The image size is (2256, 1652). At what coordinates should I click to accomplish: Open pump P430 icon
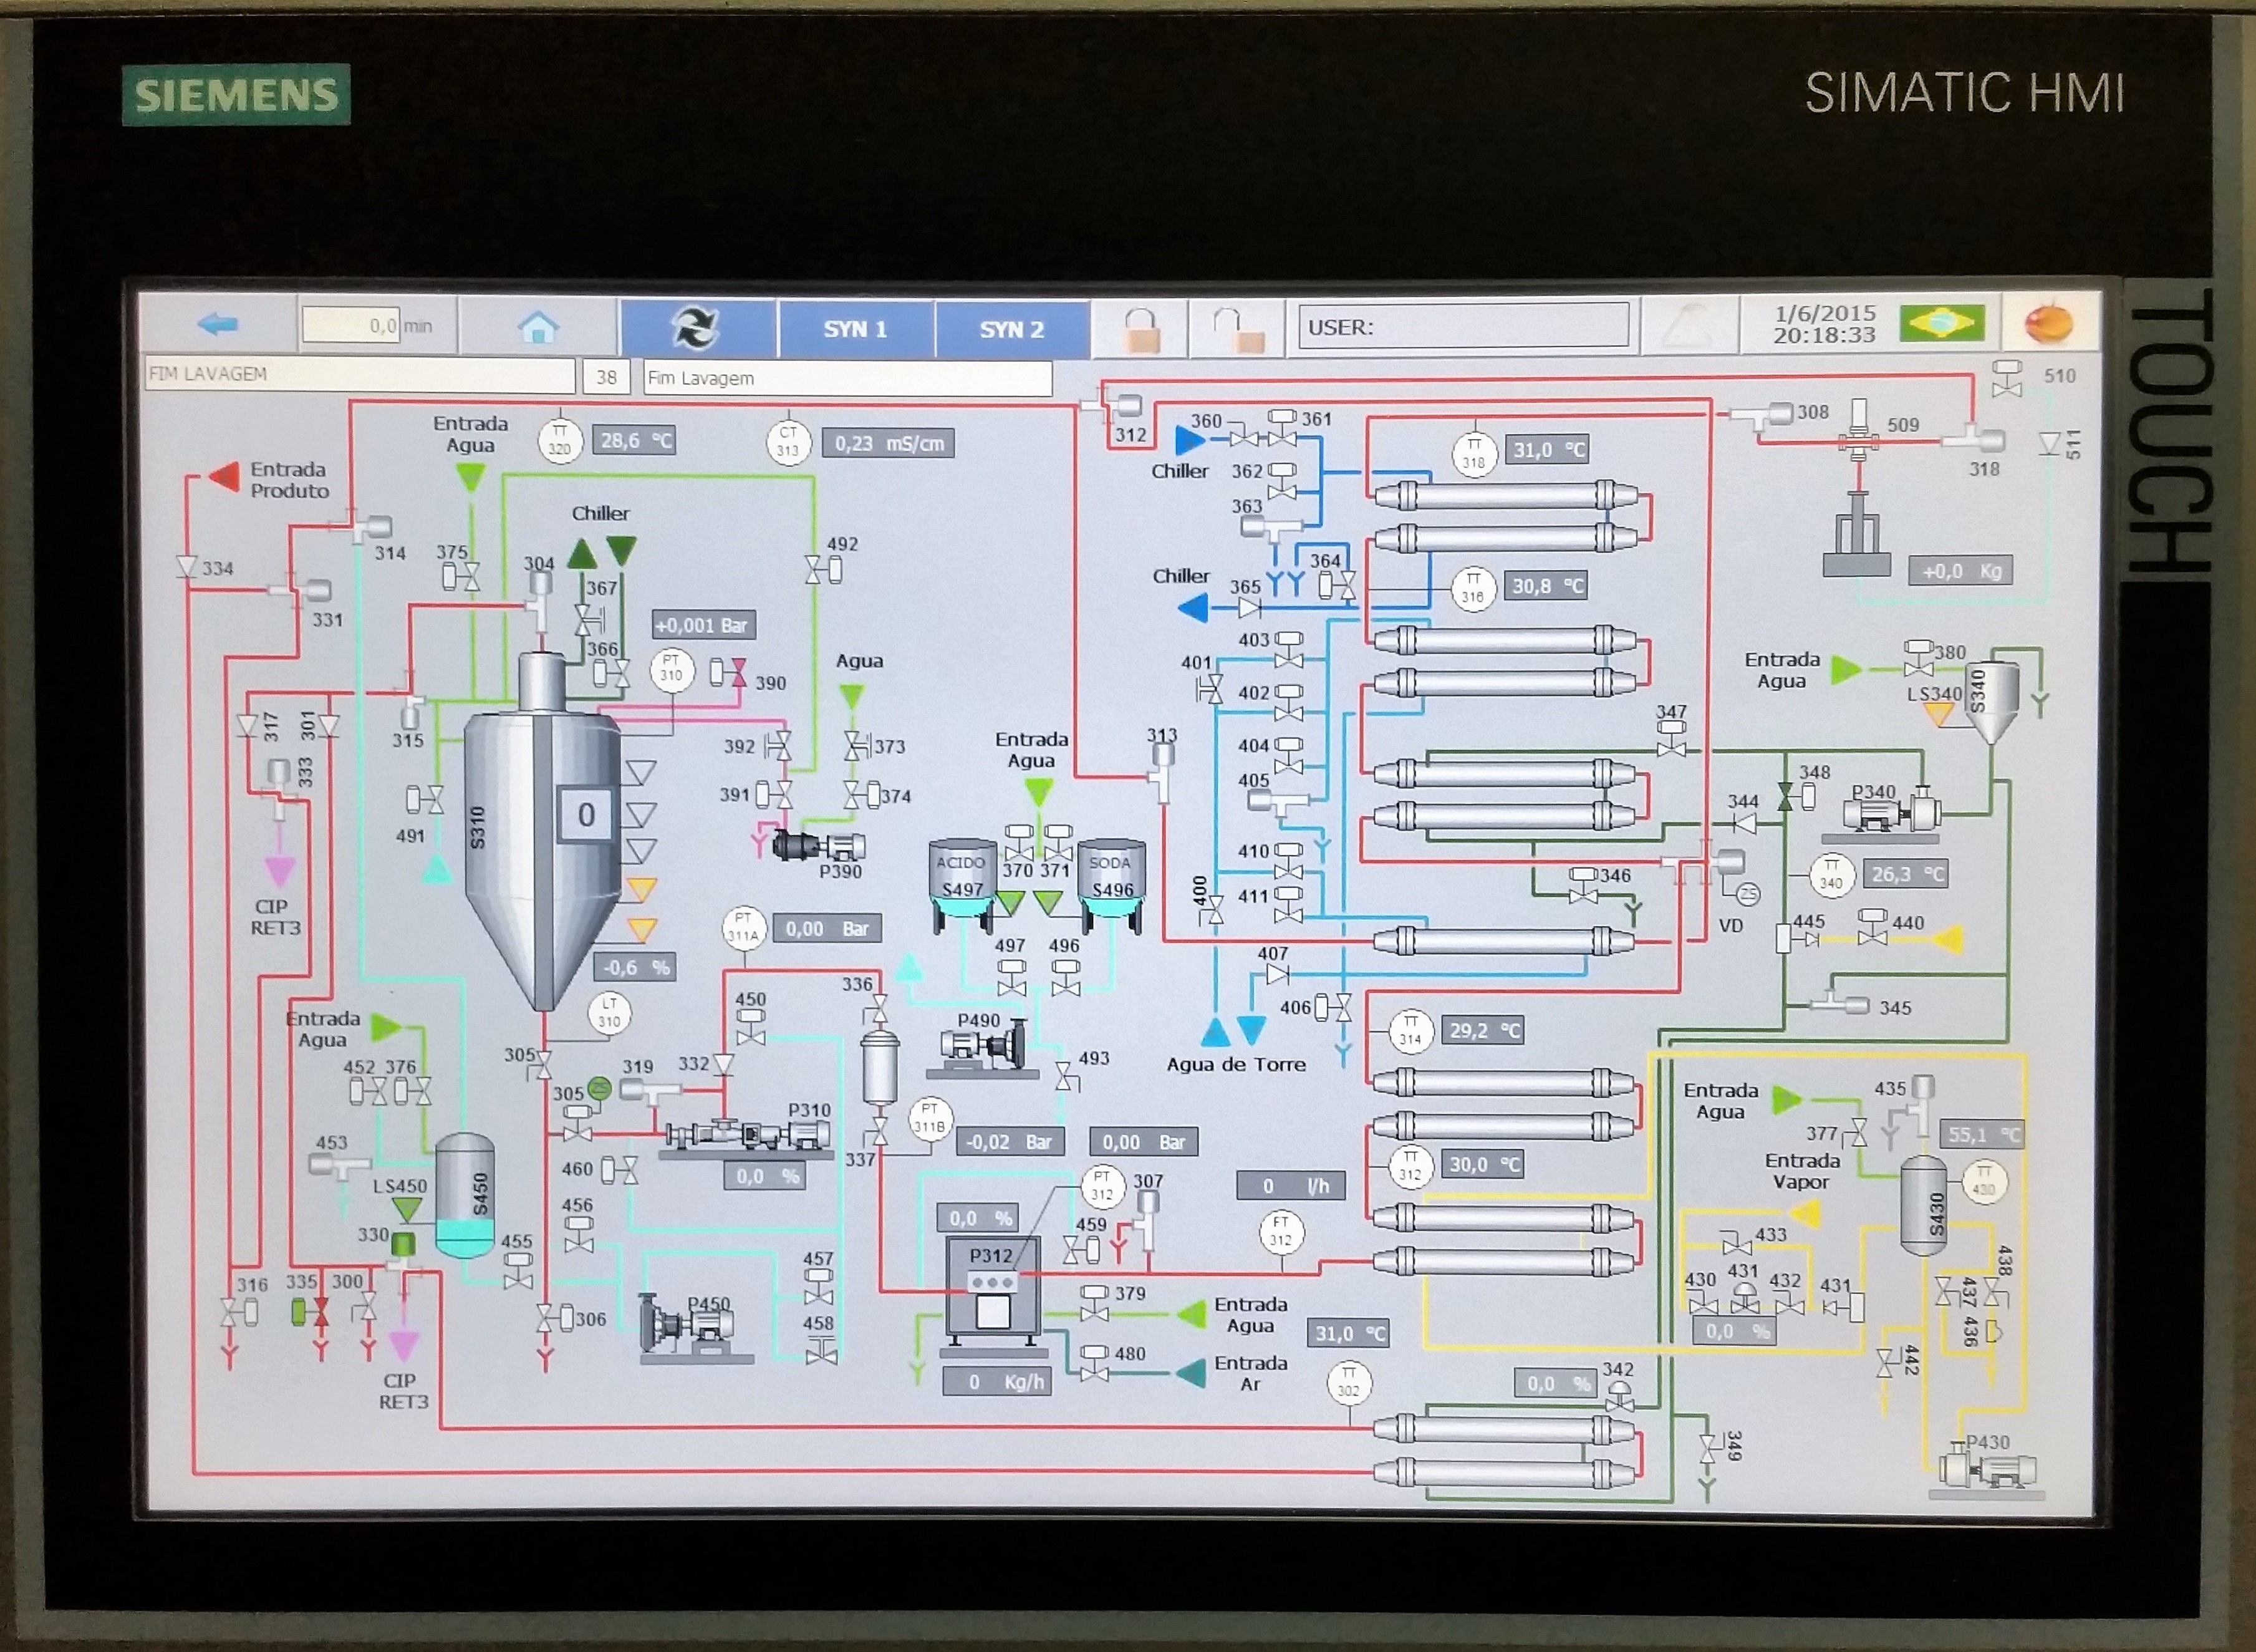coord(1986,1469)
